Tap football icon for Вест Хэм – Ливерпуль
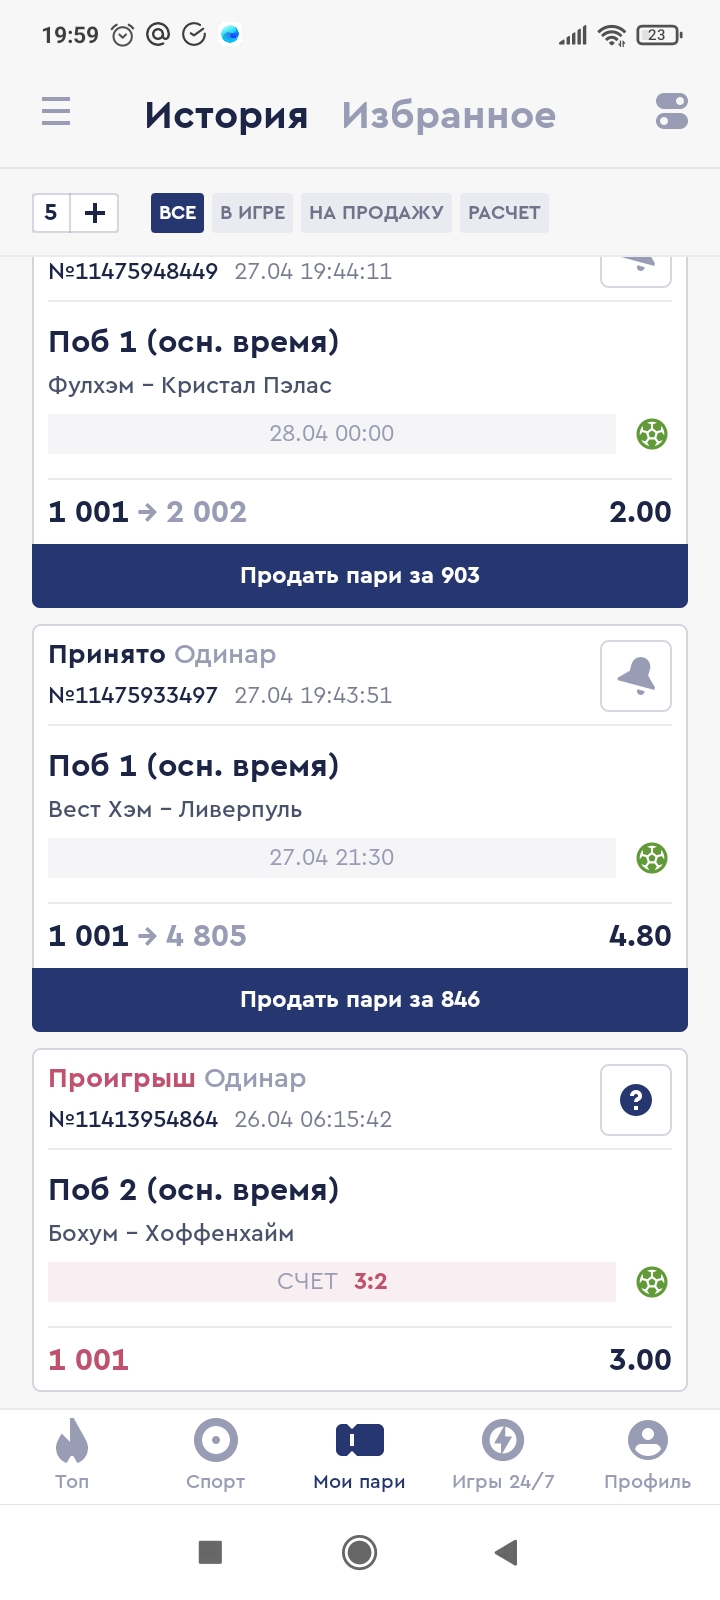The image size is (720, 1600). (x=652, y=858)
